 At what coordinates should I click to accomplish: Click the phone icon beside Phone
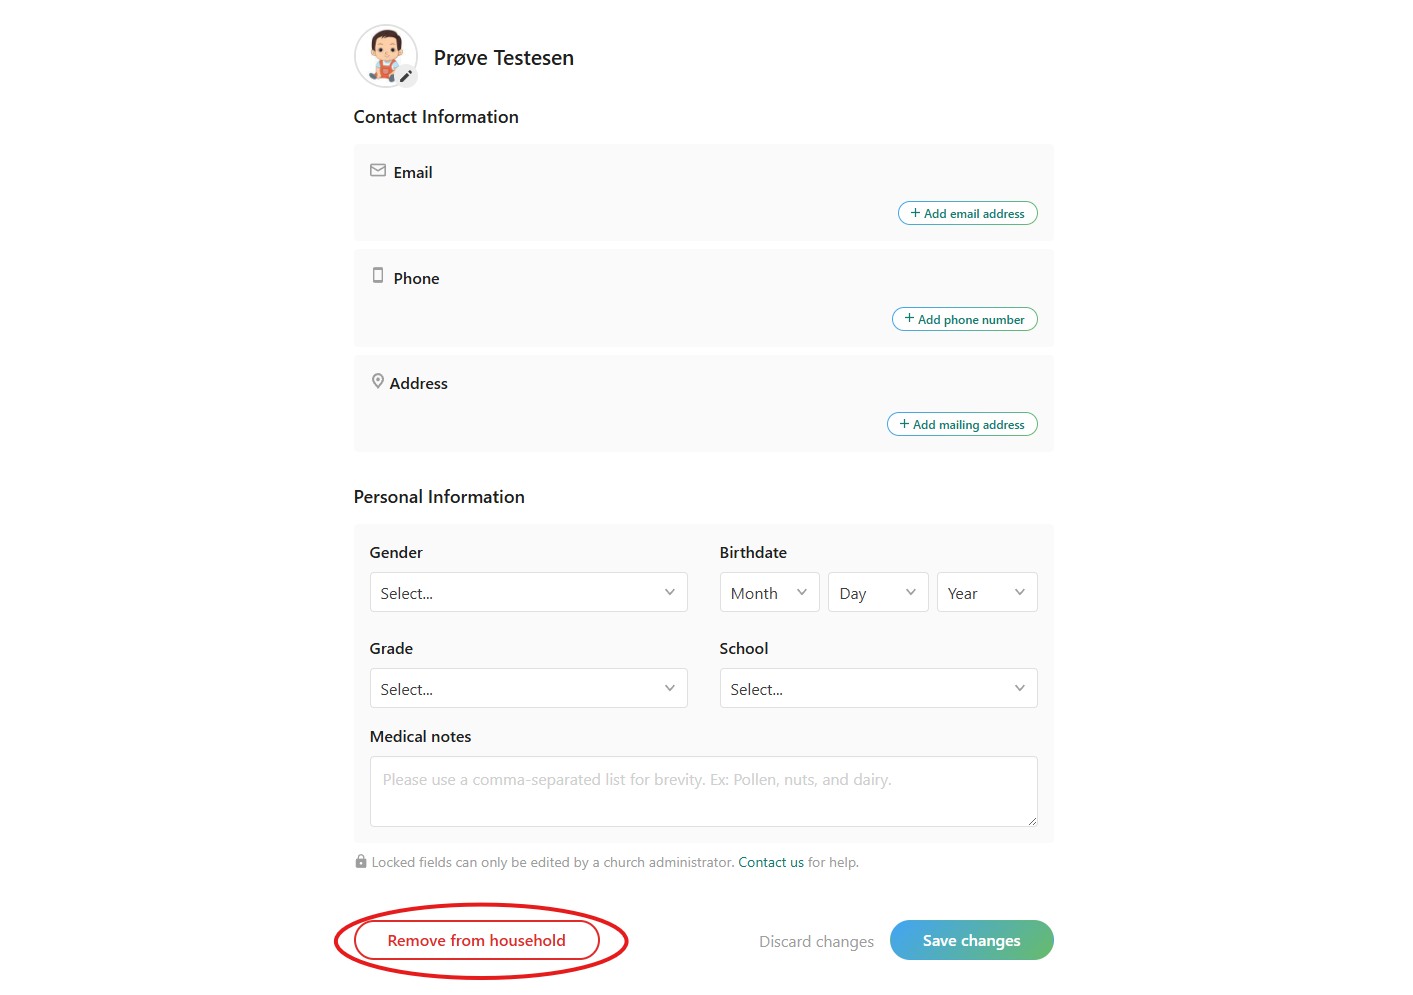coord(378,276)
